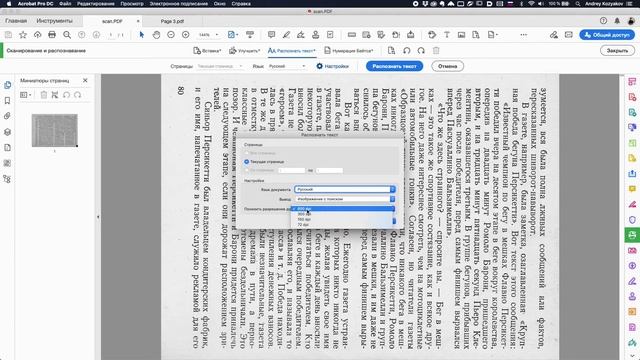Open the 'Страницы' dropdown in options bar
This screenshot has width=640, height=360.
(220, 66)
